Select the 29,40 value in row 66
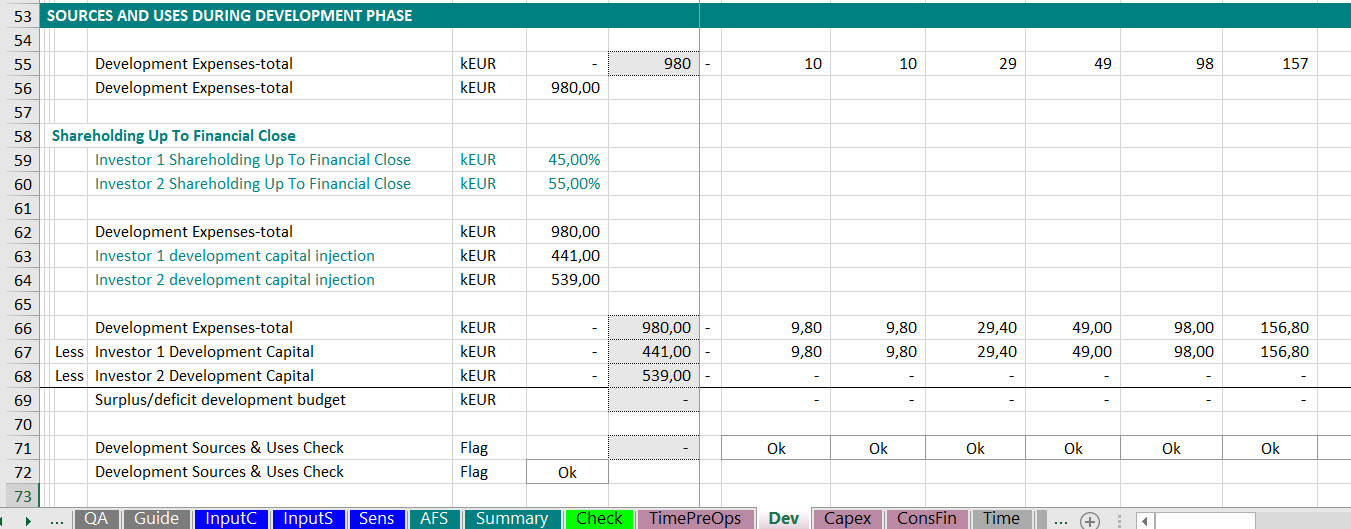 [975, 328]
